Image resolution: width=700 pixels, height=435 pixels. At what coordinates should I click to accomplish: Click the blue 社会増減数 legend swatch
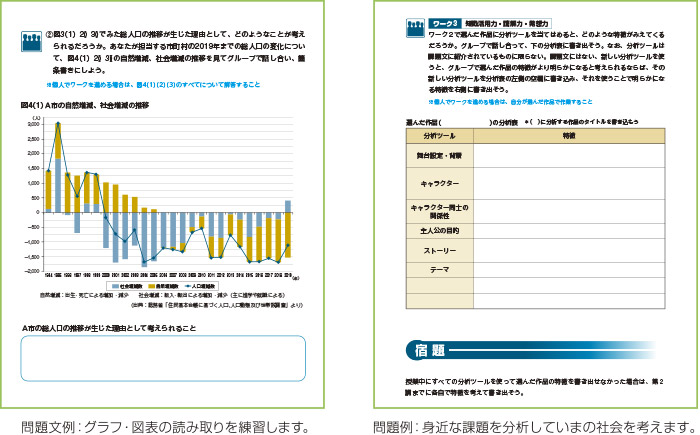[116, 286]
